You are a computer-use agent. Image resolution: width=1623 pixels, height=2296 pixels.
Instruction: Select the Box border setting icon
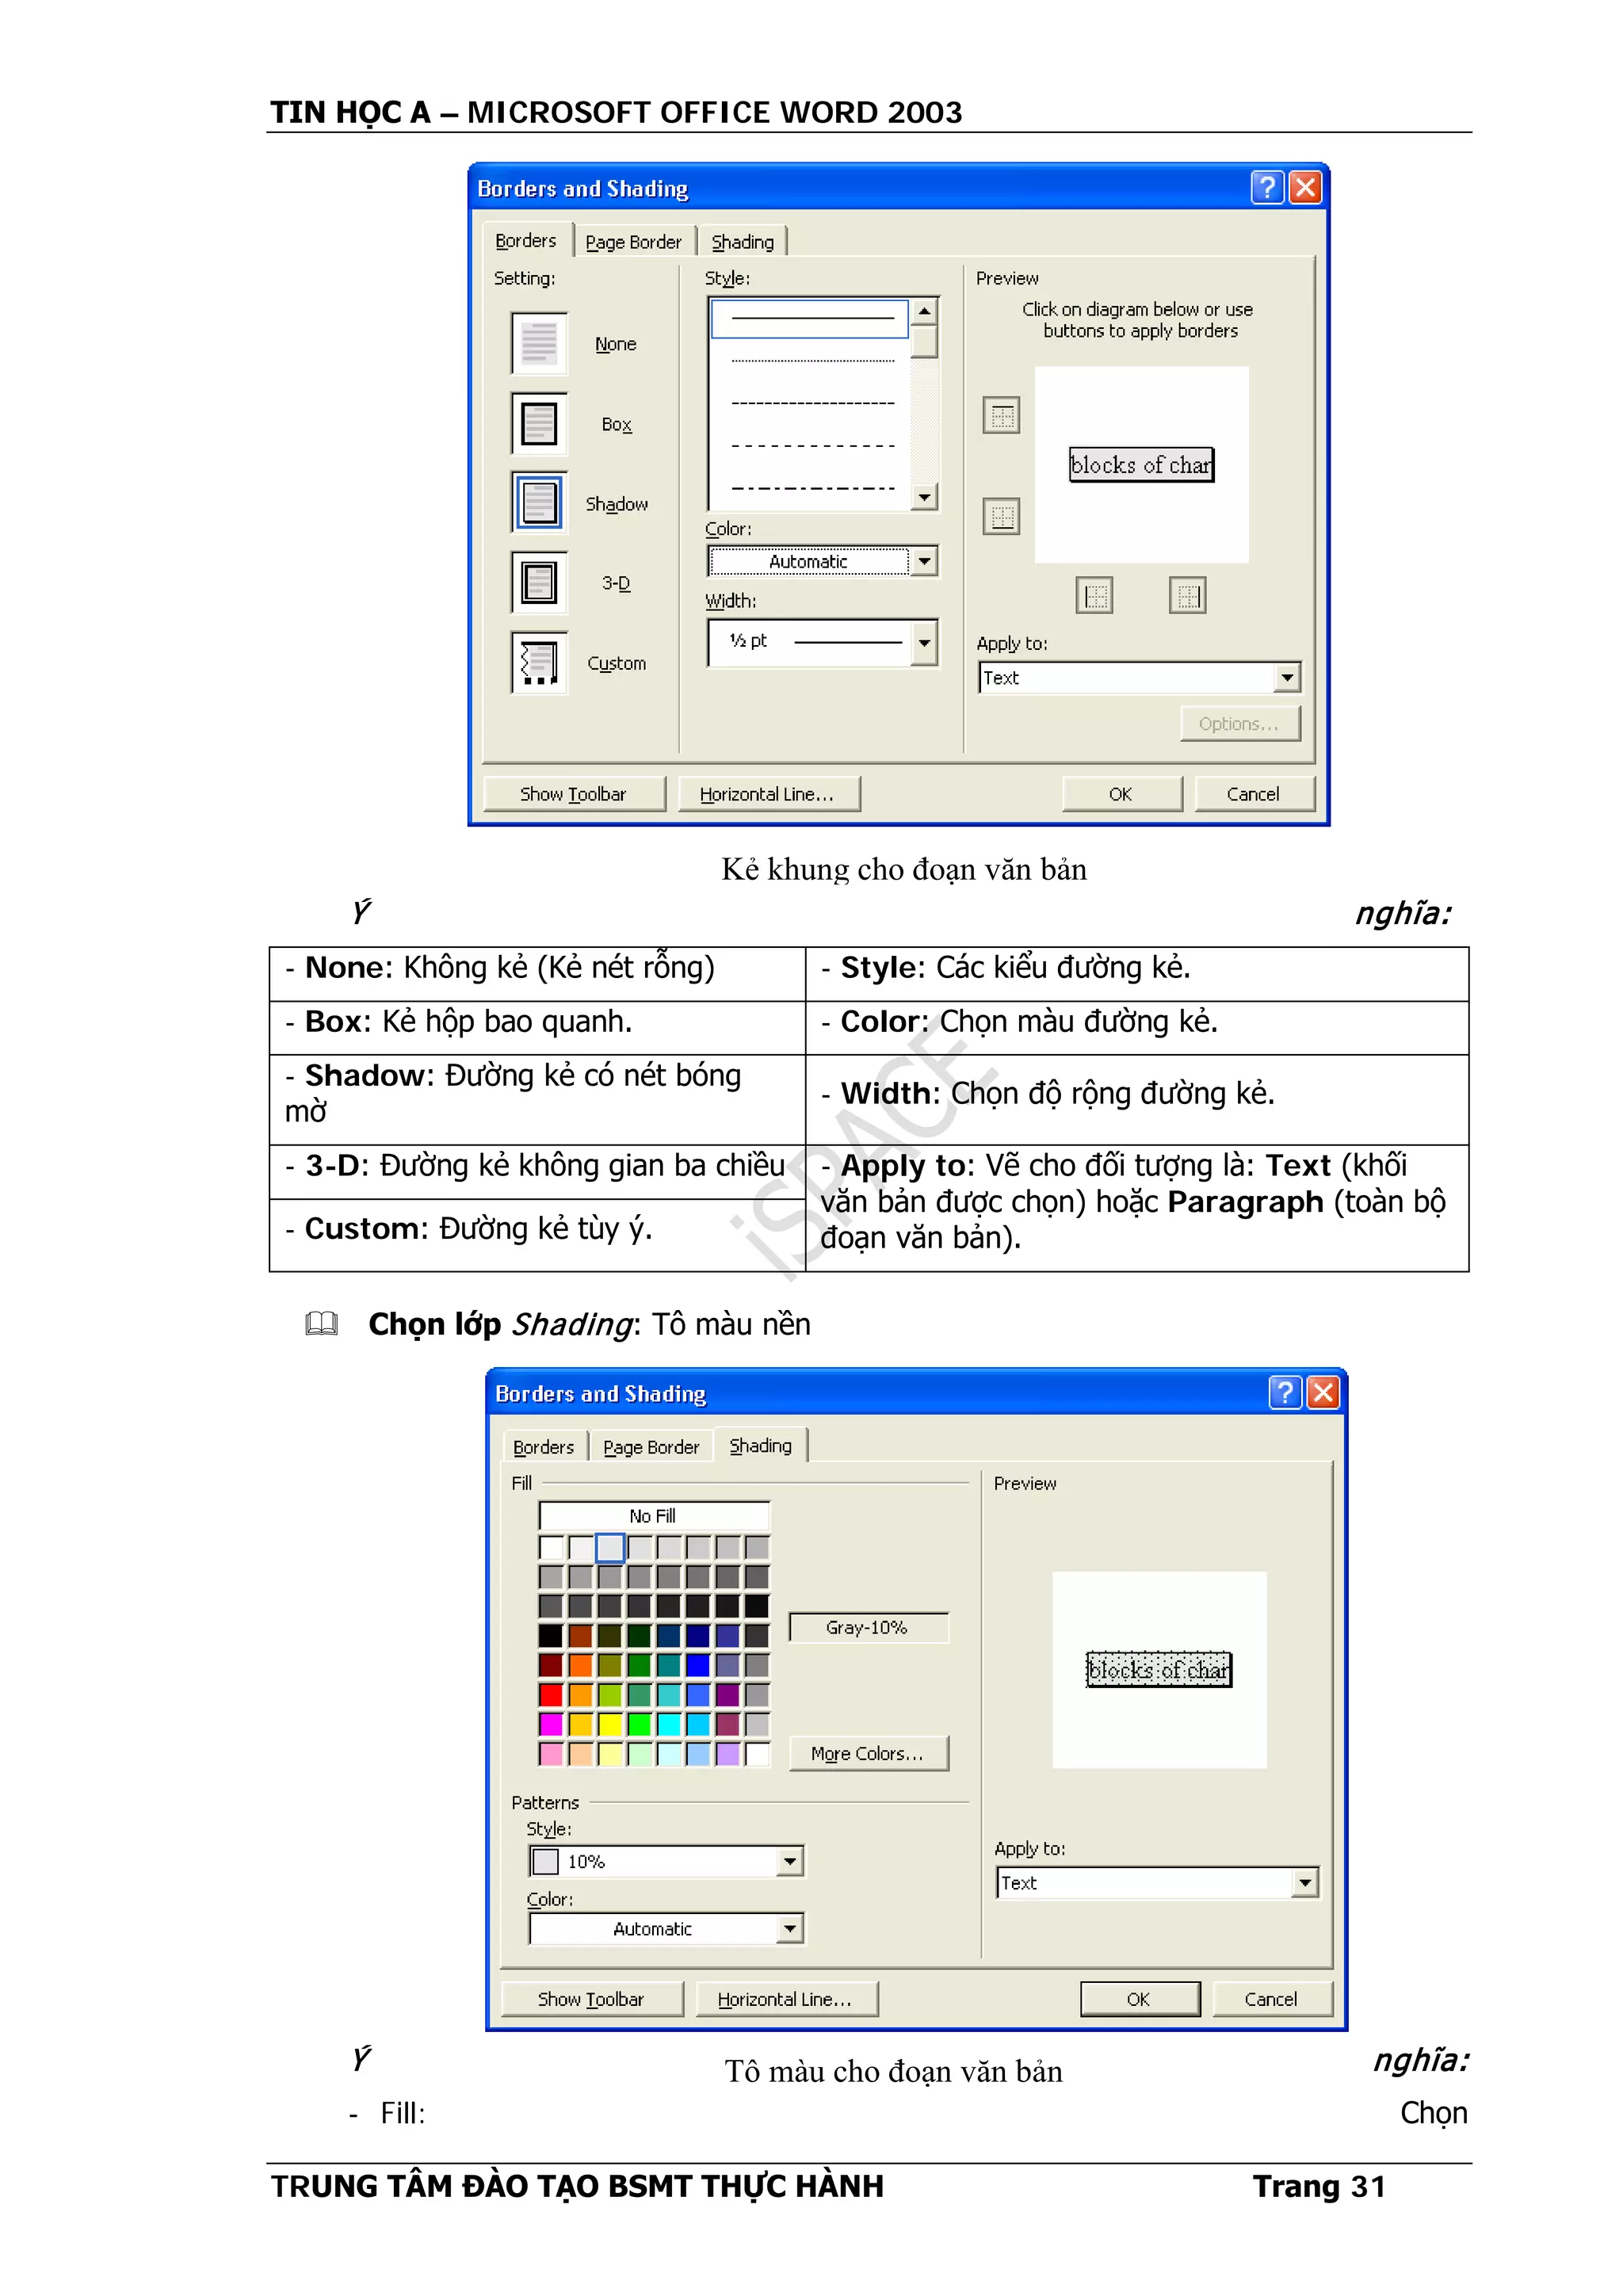point(539,423)
